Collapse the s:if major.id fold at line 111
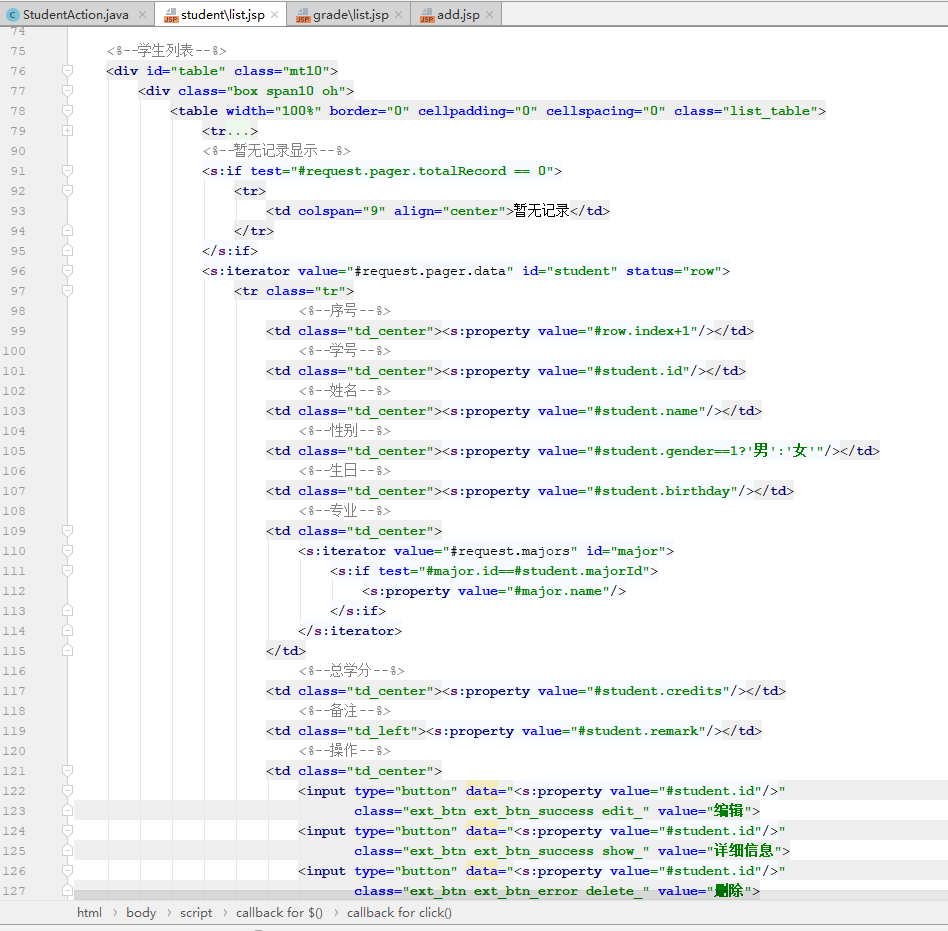The image size is (948, 931). click(68, 571)
